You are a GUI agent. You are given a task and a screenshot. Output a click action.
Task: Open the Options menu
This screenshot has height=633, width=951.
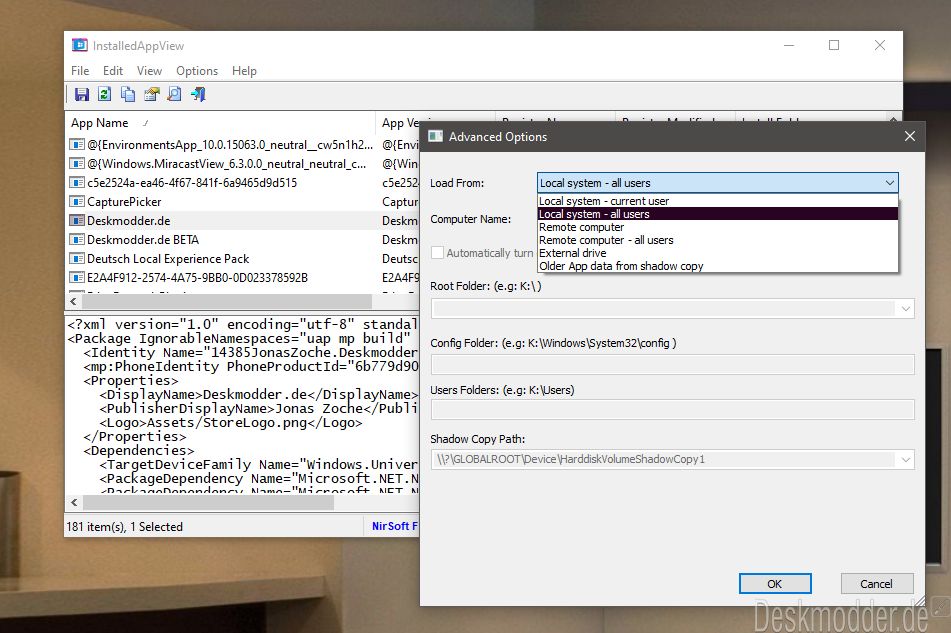(x=197, y=71)
